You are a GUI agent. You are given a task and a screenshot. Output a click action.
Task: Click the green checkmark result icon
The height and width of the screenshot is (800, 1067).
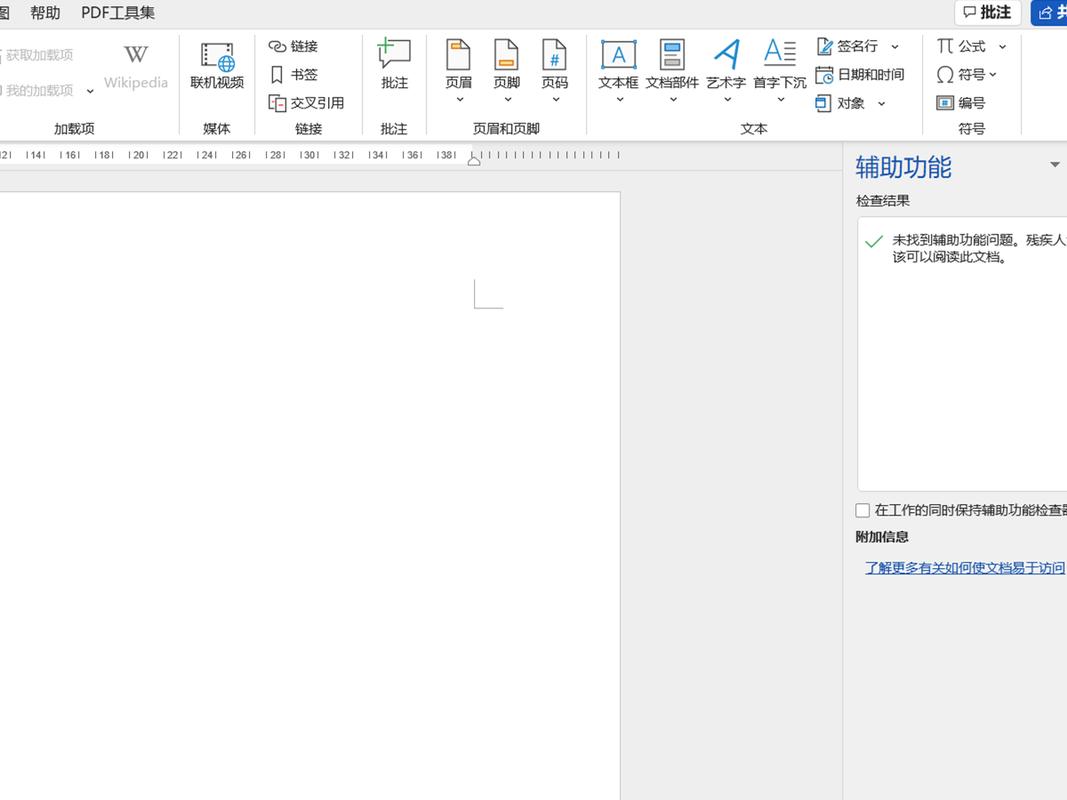pyautogui.click(x=874, y=241)
